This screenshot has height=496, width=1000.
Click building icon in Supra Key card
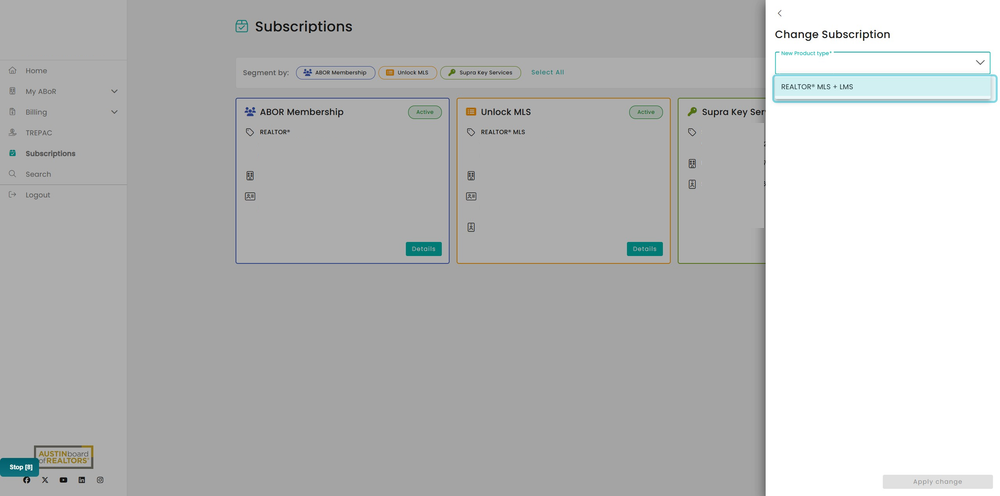pyautogui.click(x=693, y=163)
